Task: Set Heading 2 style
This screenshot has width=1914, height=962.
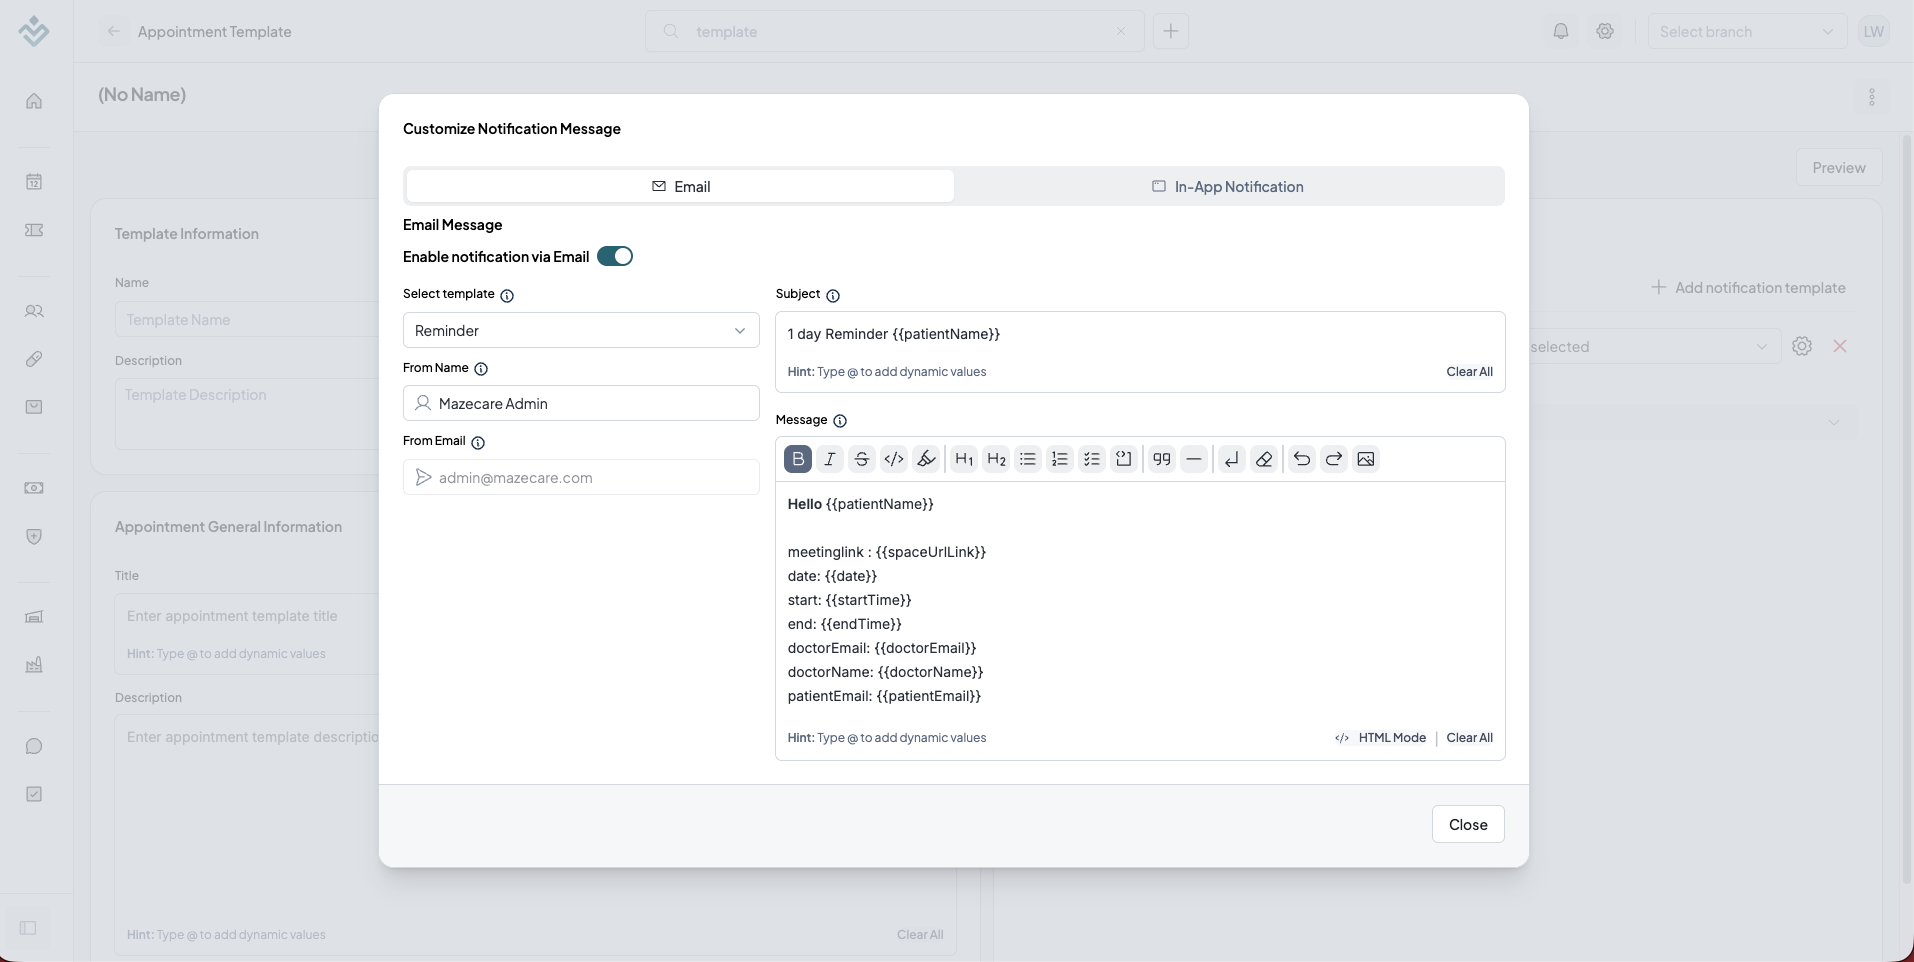Action: pos(996,459)
